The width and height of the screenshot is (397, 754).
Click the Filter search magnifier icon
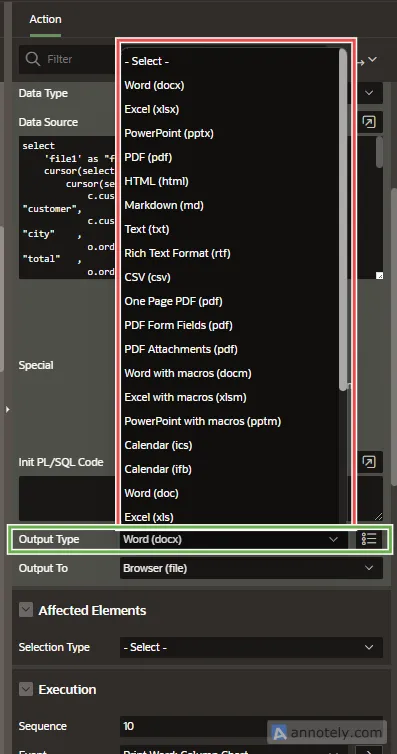click(33, 59)
